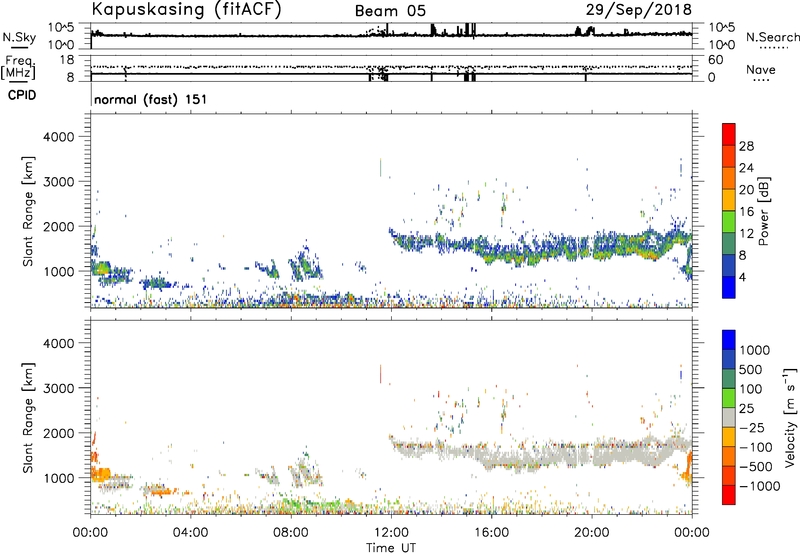Click the '20:00' time axis label
This screenshot has width=800, height=554.
(x=592, y=533)
